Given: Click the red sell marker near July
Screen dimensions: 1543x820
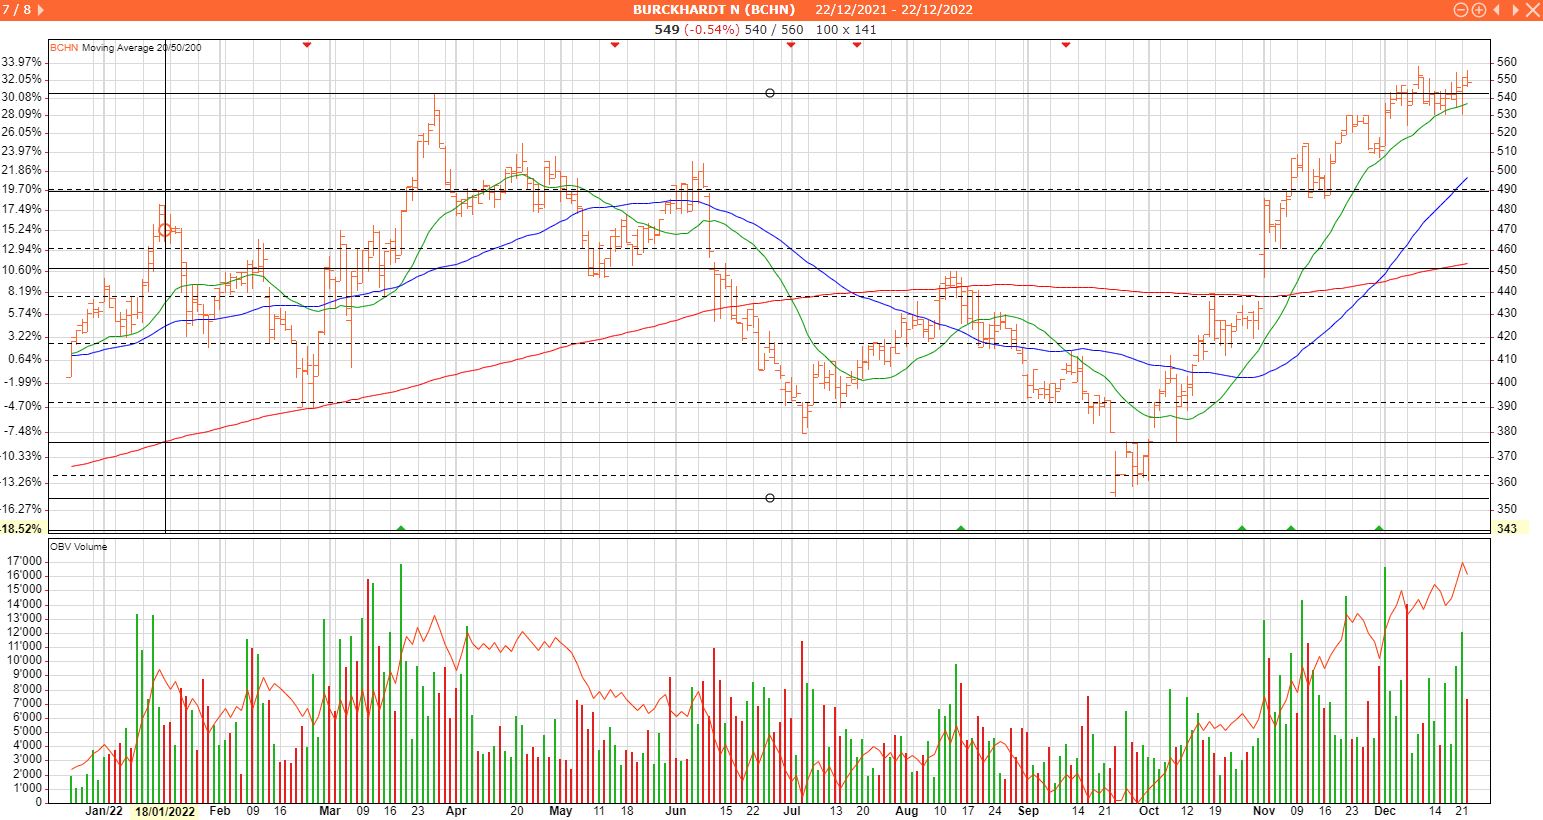Looking at the screenshot, I should click(790, 44).
